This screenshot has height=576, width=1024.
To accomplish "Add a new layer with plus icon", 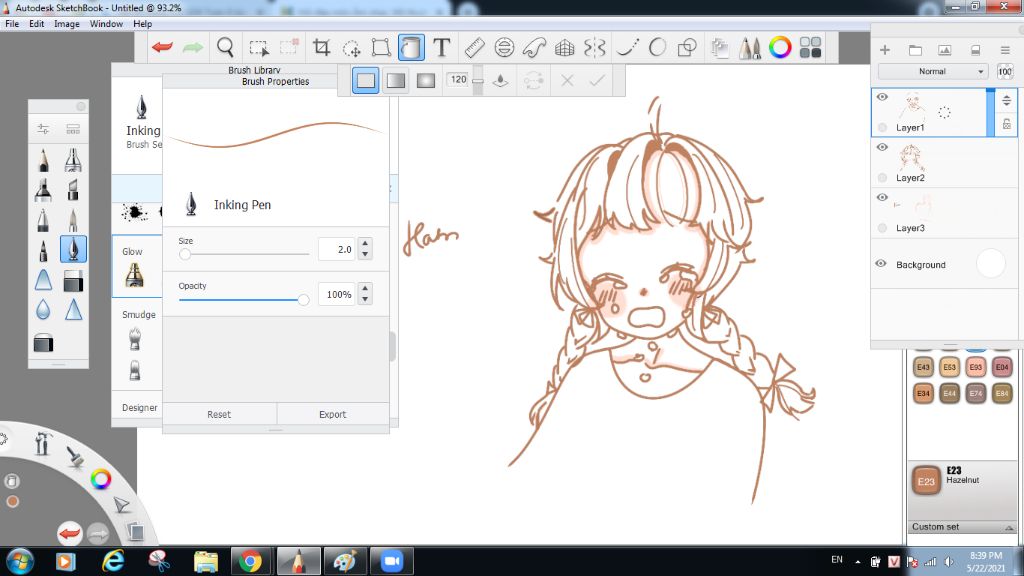I will tap(885, 50).
